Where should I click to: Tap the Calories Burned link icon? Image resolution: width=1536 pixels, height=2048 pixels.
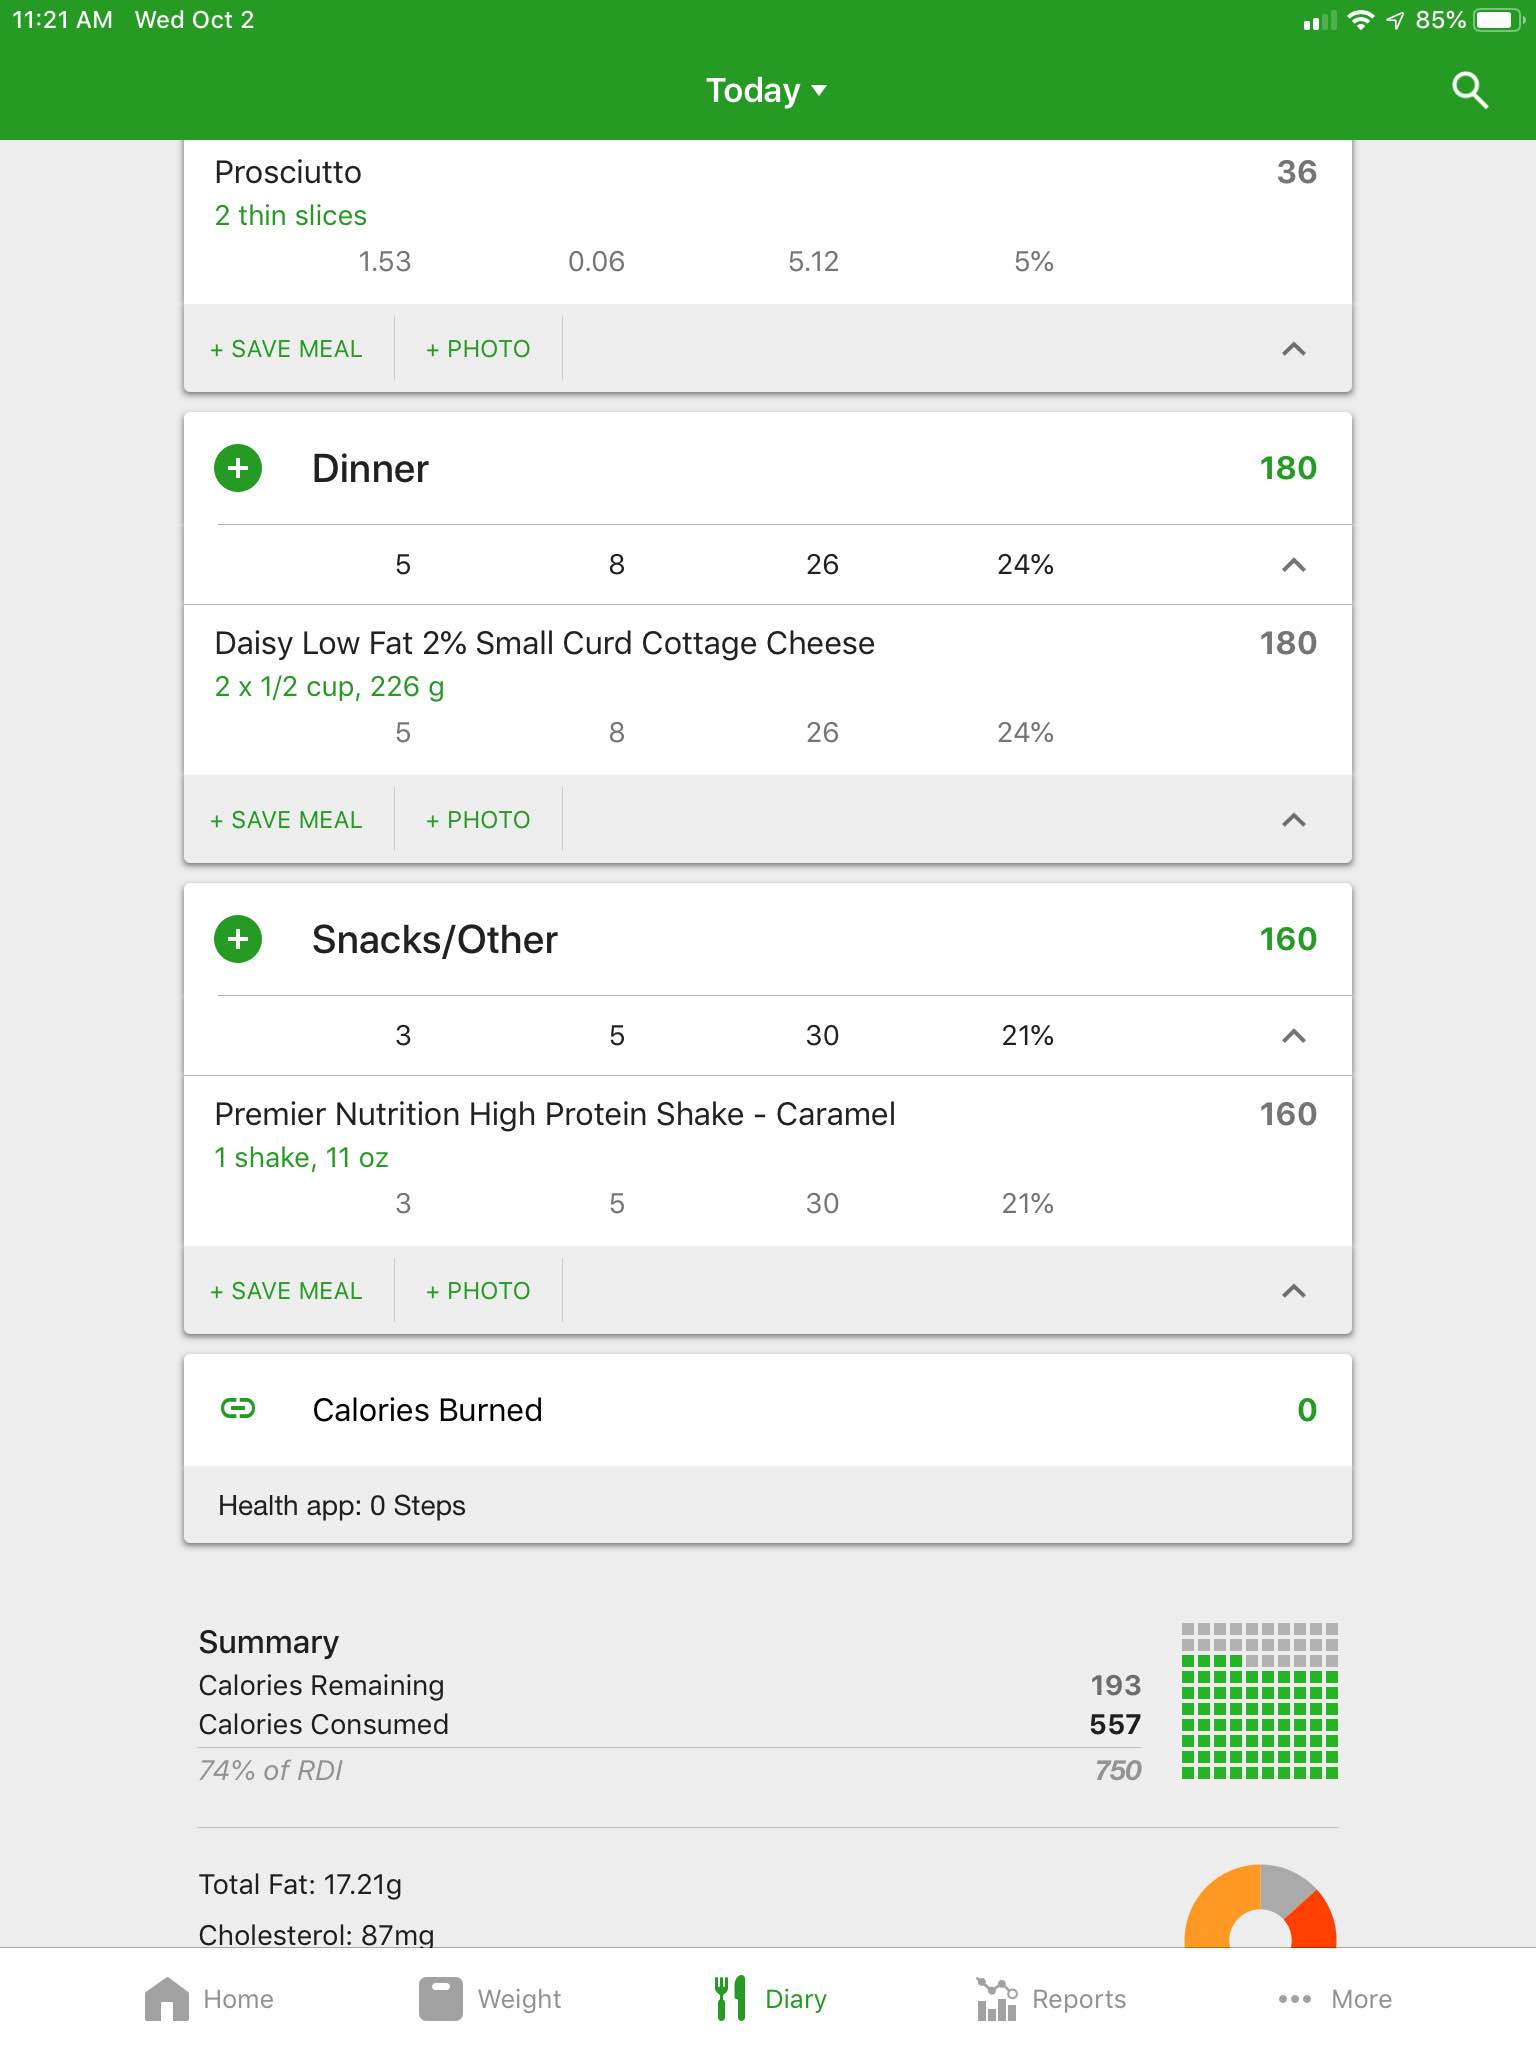[x=238, y=1409]
